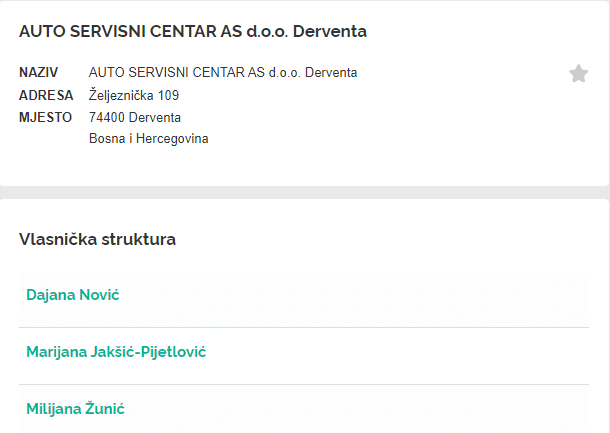Image resolution: width=610 pixels, height=433 pixels.
Task: Click the ADRESA field label
Action: 46,95
